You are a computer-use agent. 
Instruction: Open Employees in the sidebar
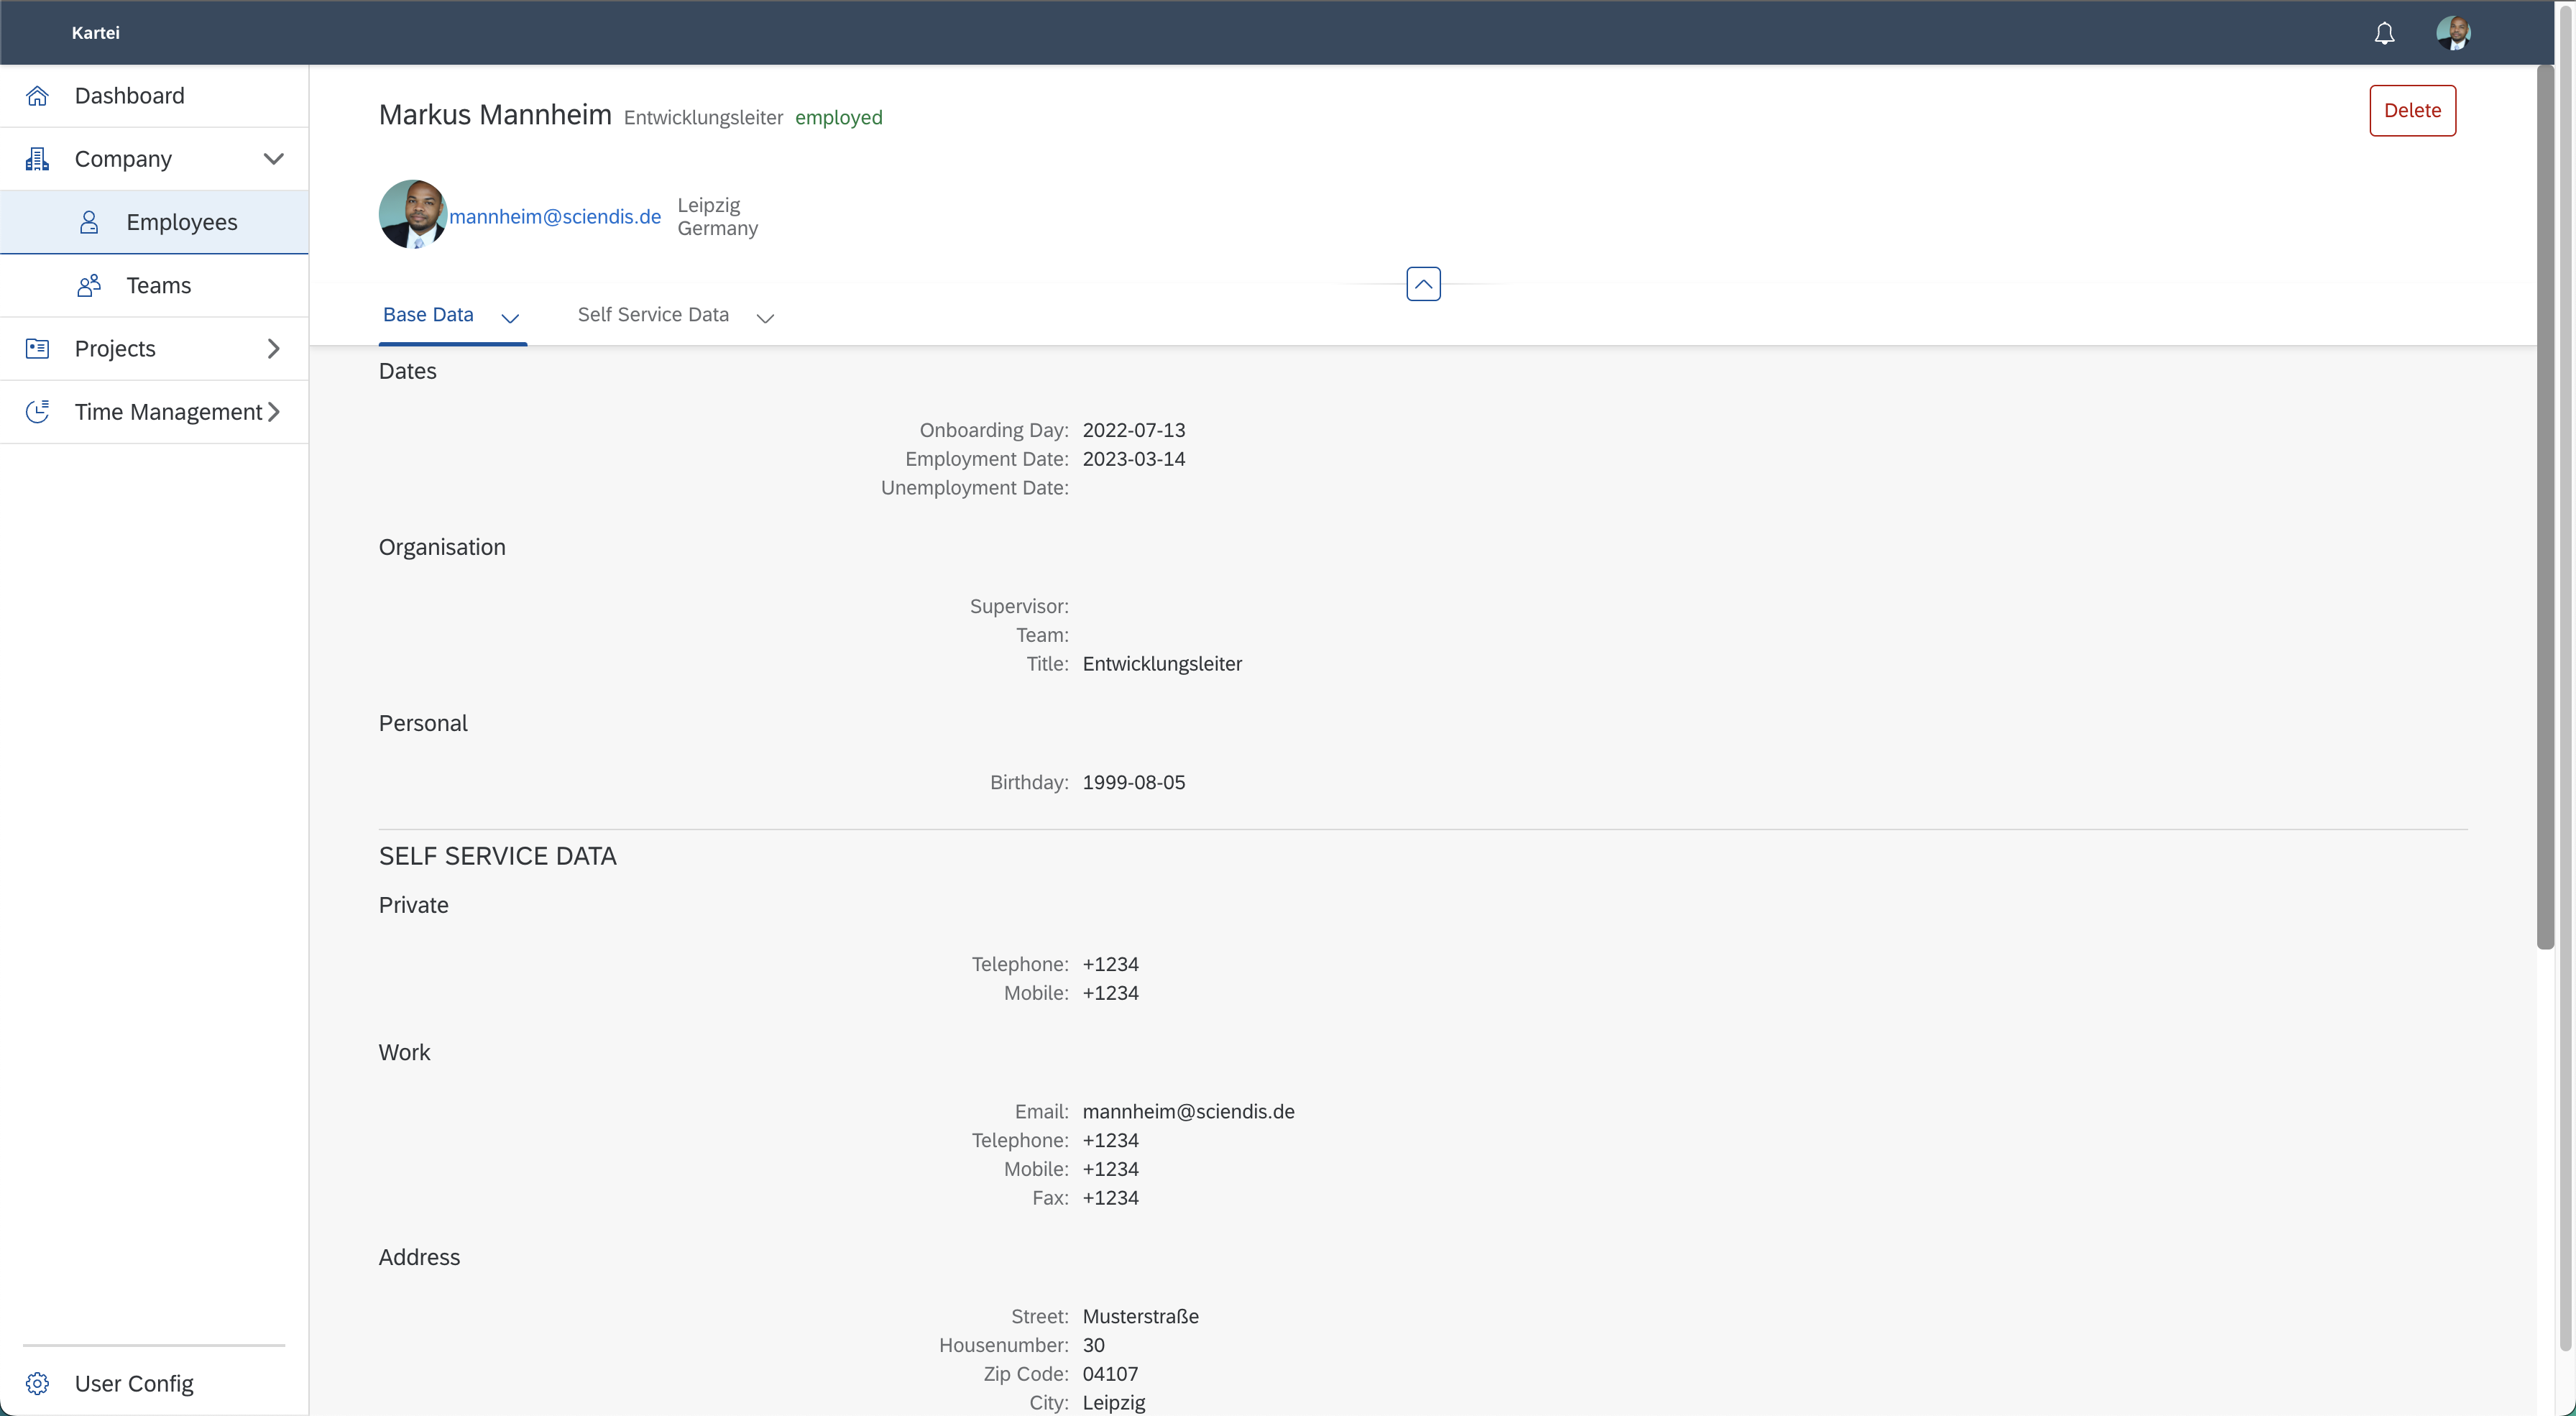click(154, 222)
